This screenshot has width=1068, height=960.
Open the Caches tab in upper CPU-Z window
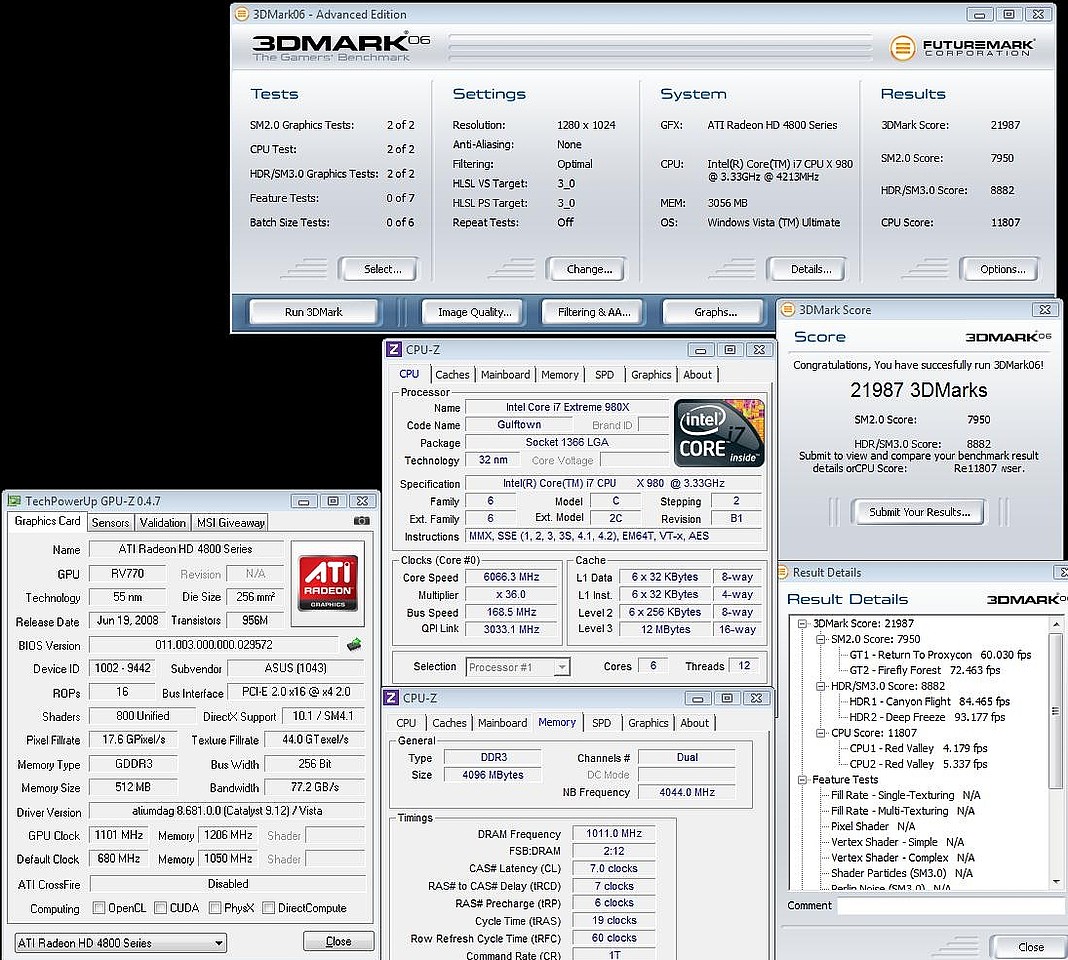(452, 375)
